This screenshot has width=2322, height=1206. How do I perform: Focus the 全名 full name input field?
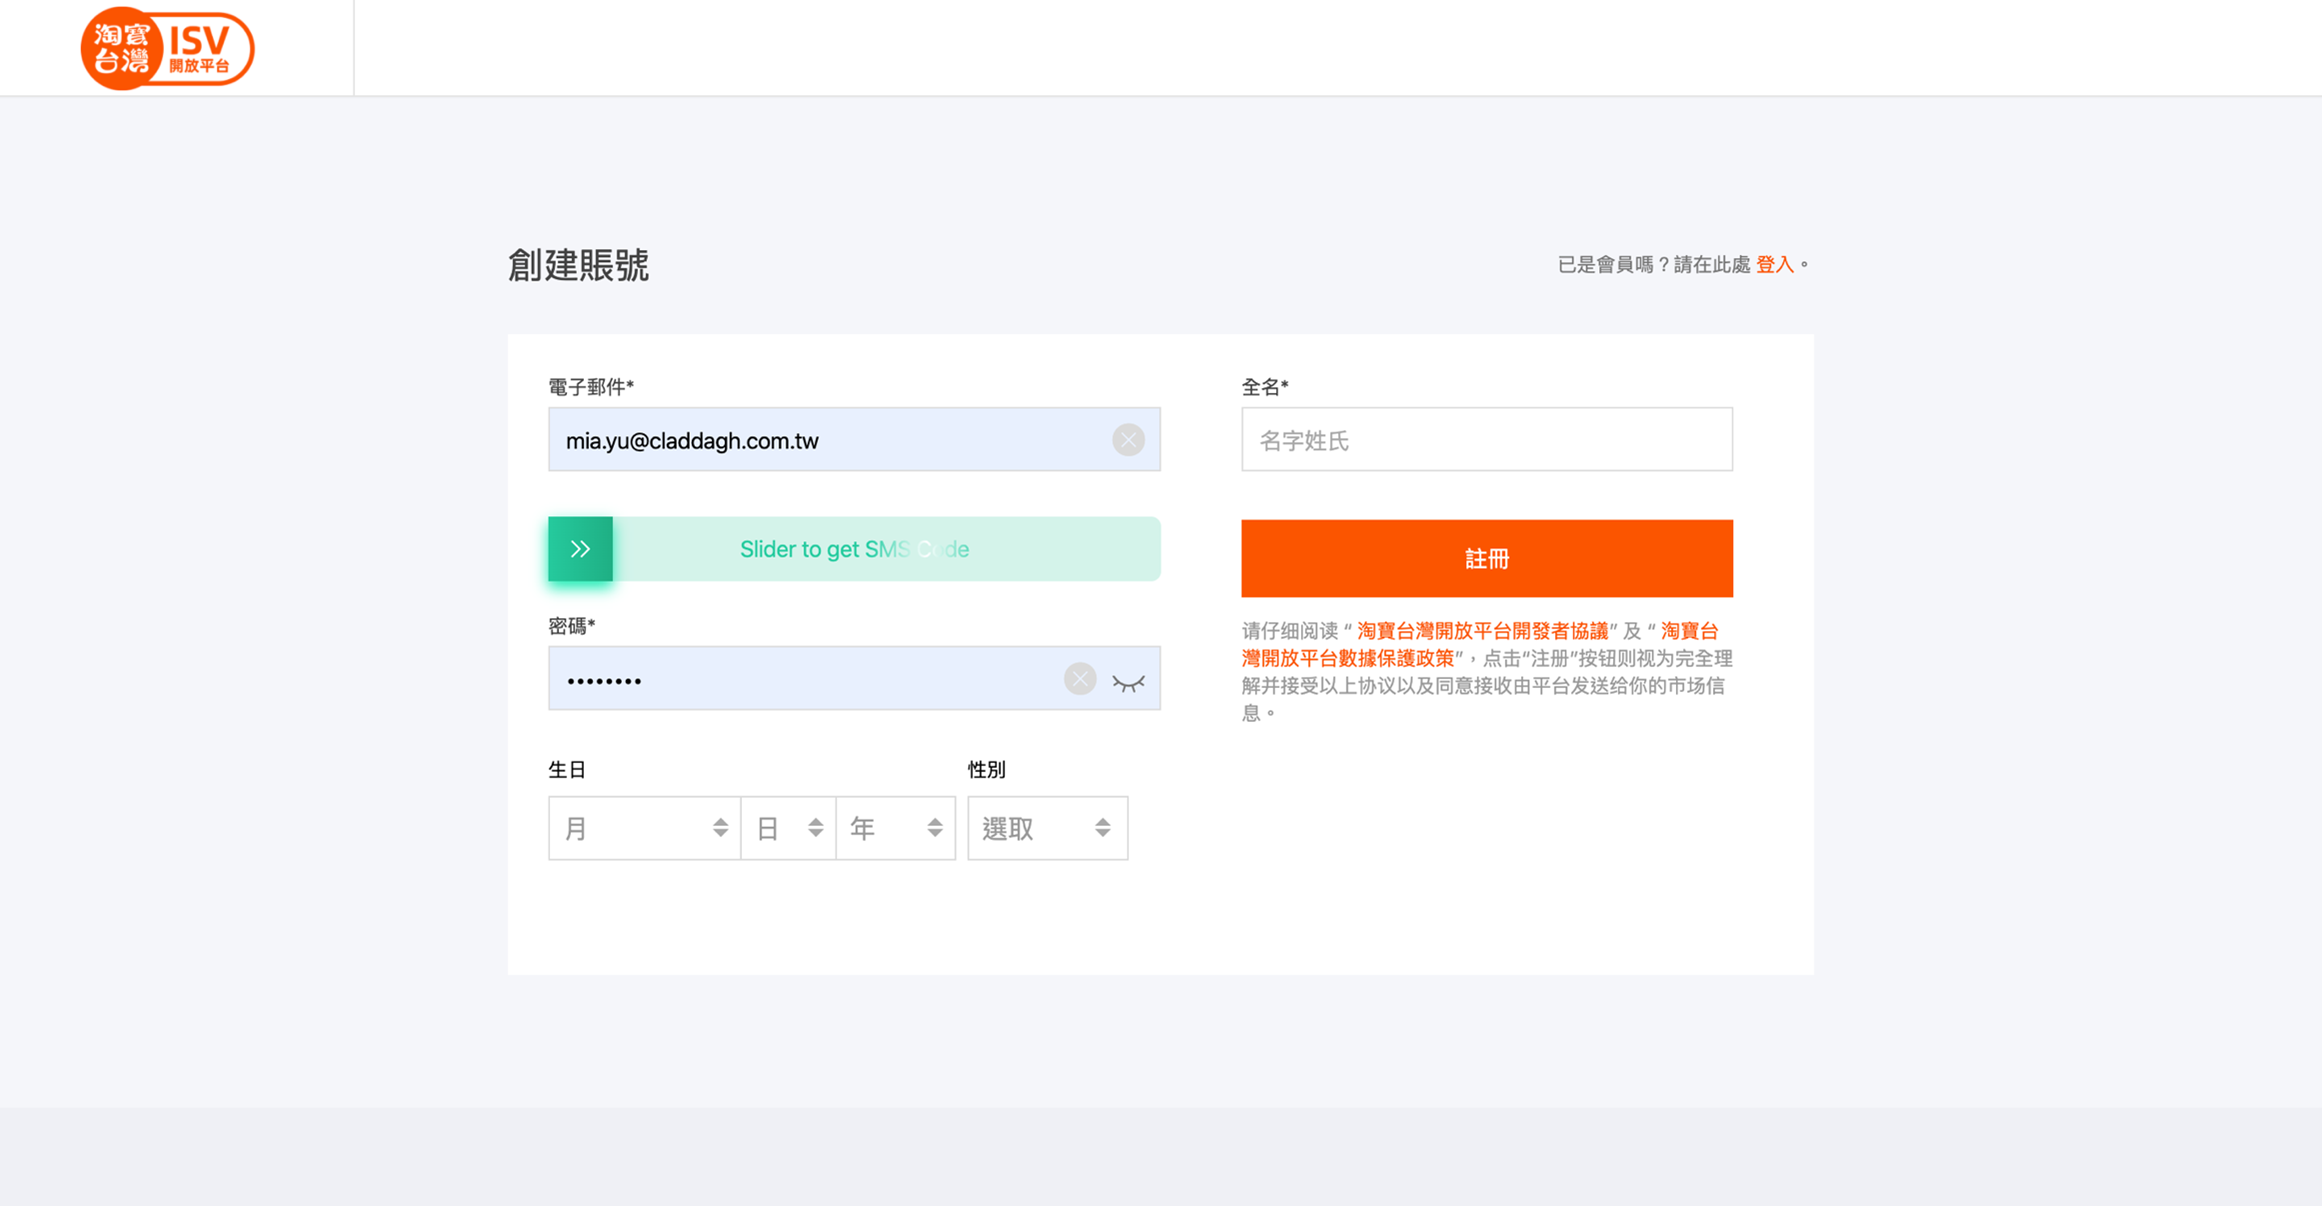click(1487, 439)
